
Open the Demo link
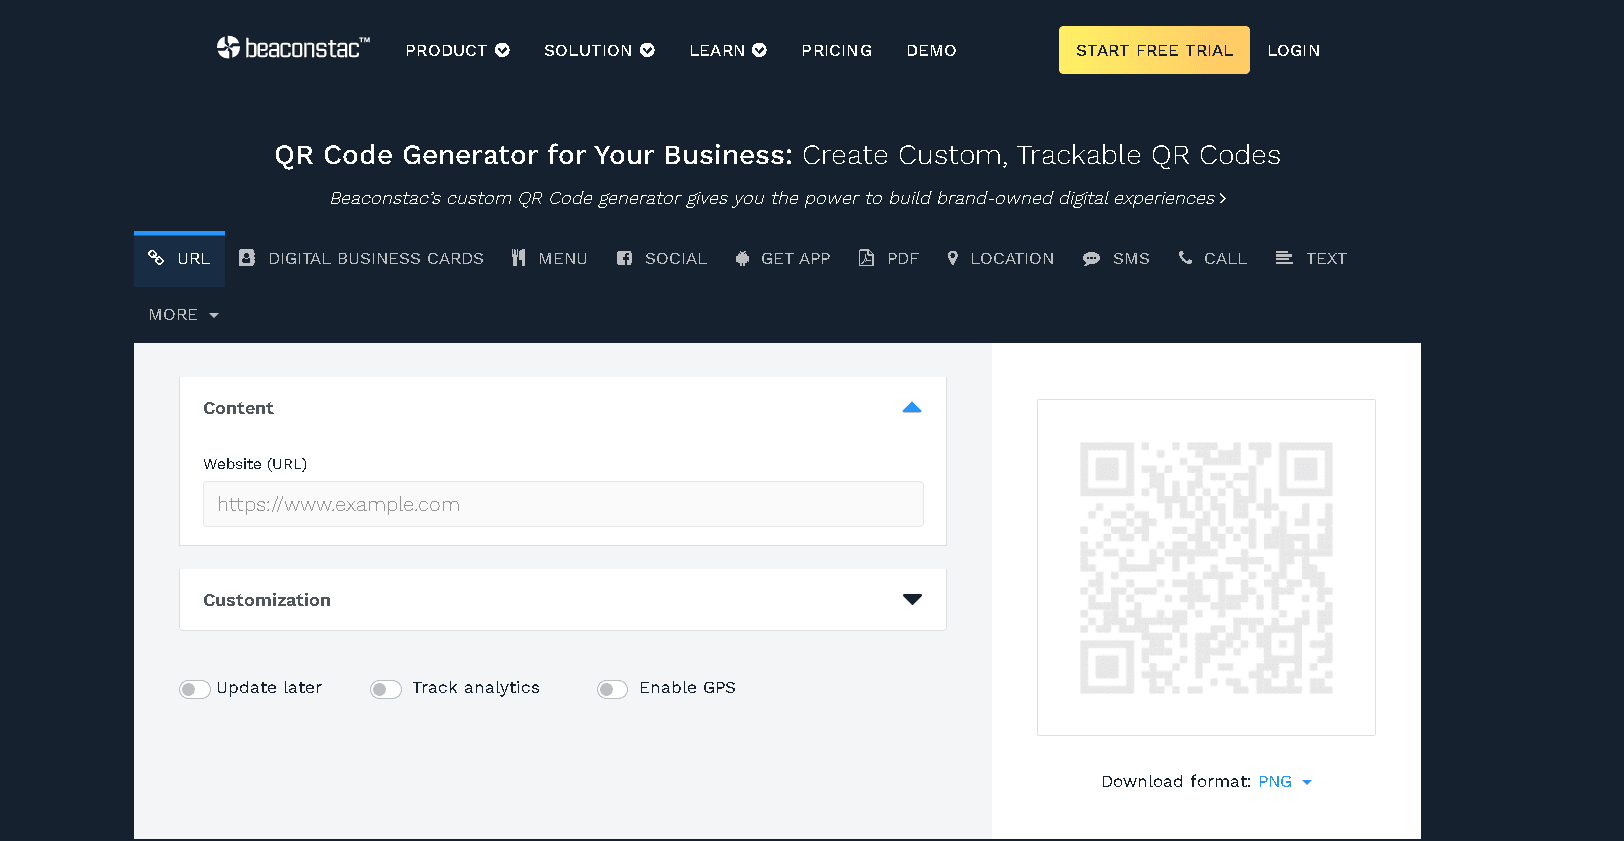point(932,50)
